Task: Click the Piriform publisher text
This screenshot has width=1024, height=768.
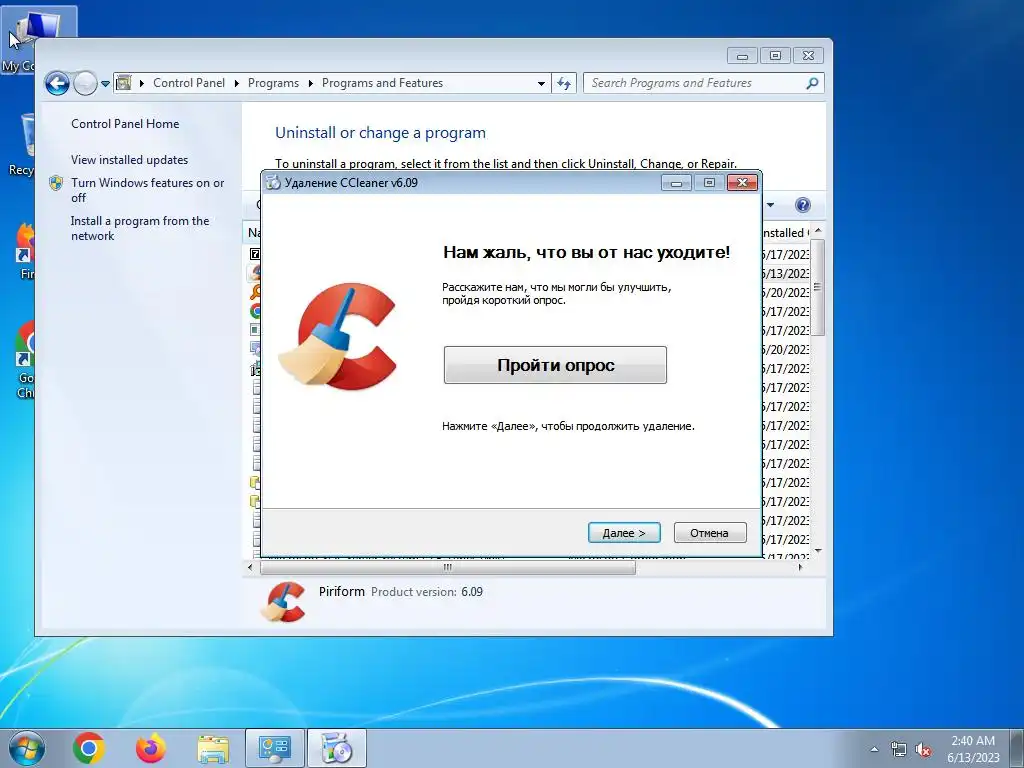Action: pos(342,592)
